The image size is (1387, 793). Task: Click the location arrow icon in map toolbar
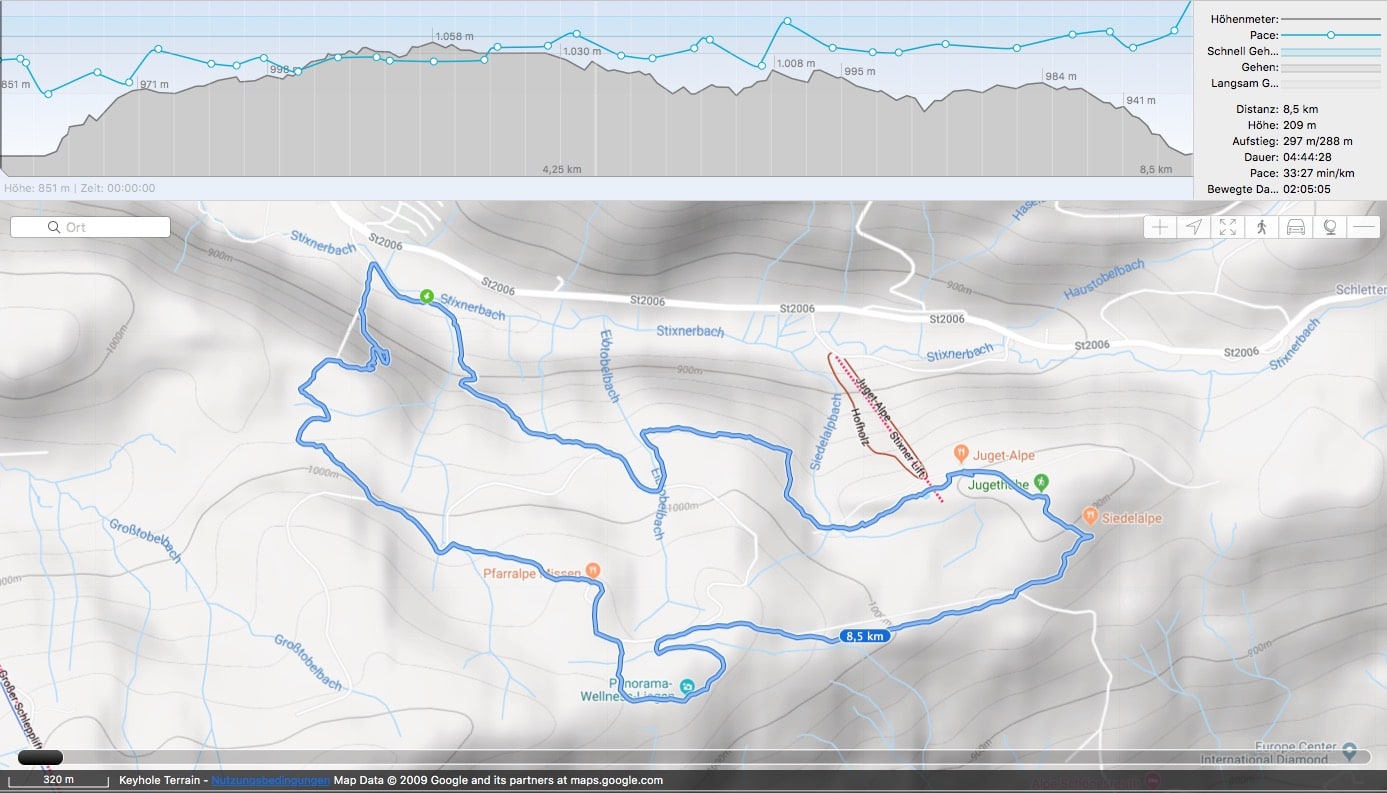coord(1194,227)
